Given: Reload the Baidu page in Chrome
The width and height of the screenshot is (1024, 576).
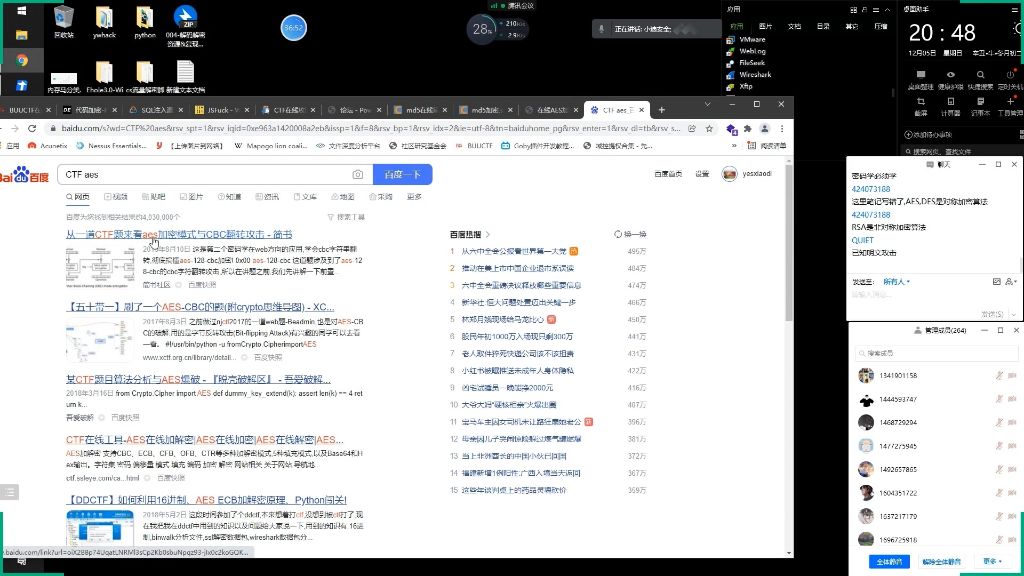Looking at the screenshot, I should tap(32, 128).
